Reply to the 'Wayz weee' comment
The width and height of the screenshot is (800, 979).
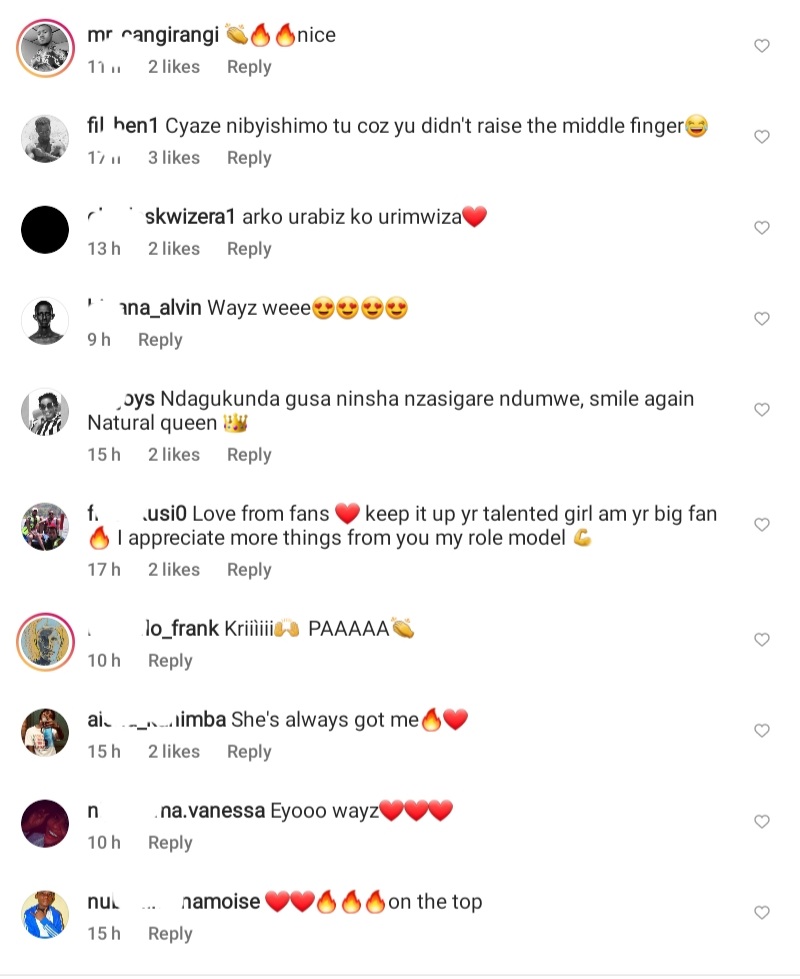pos(160,340)
